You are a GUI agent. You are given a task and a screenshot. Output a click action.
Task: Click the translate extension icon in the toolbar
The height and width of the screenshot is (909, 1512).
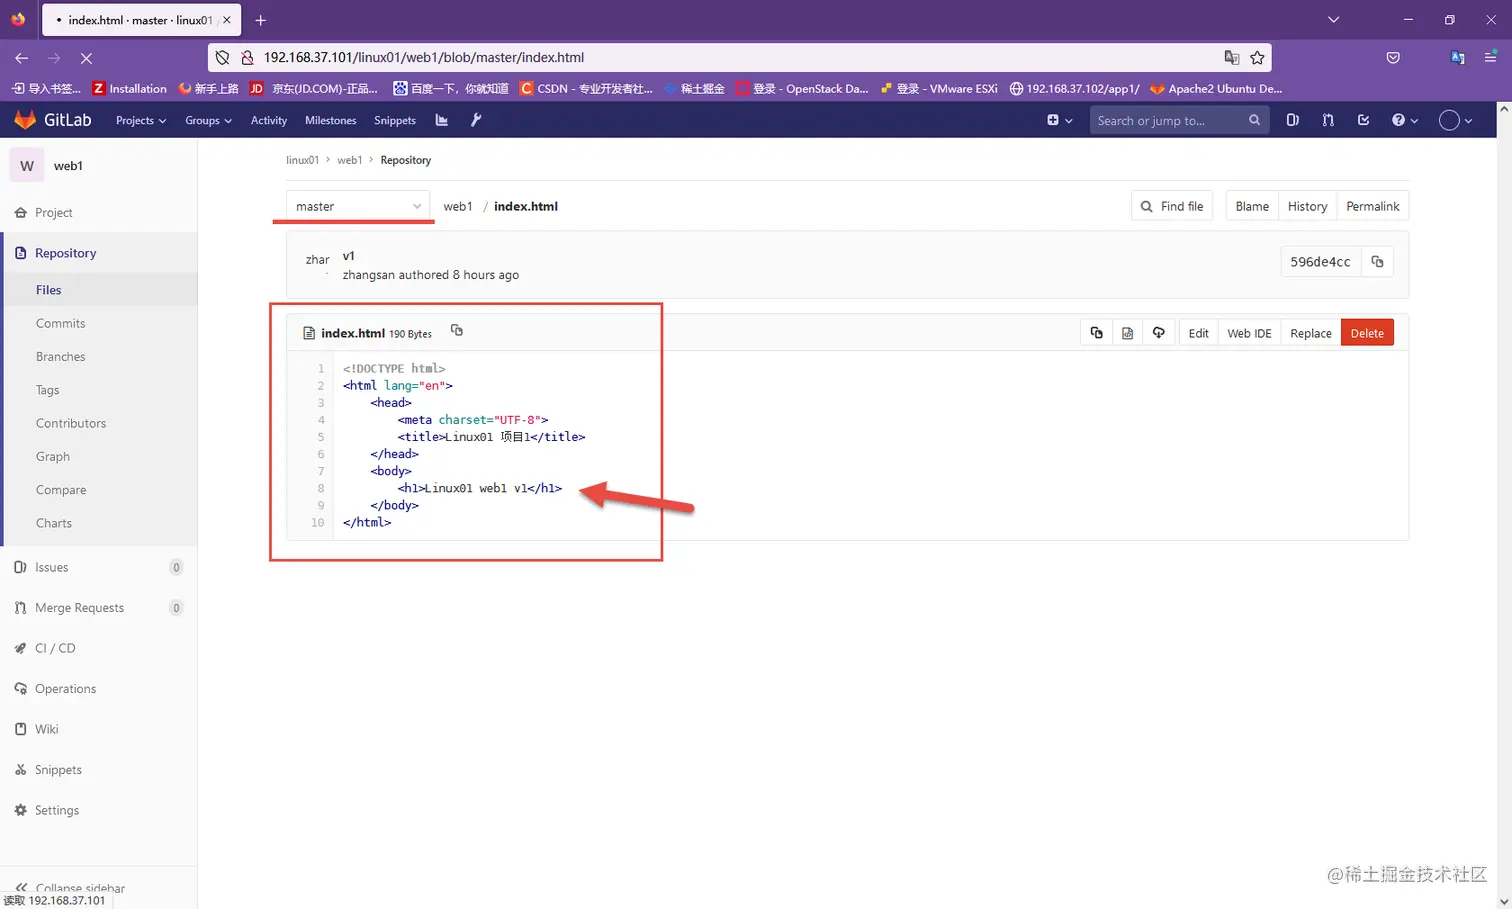pos(1457,58)
